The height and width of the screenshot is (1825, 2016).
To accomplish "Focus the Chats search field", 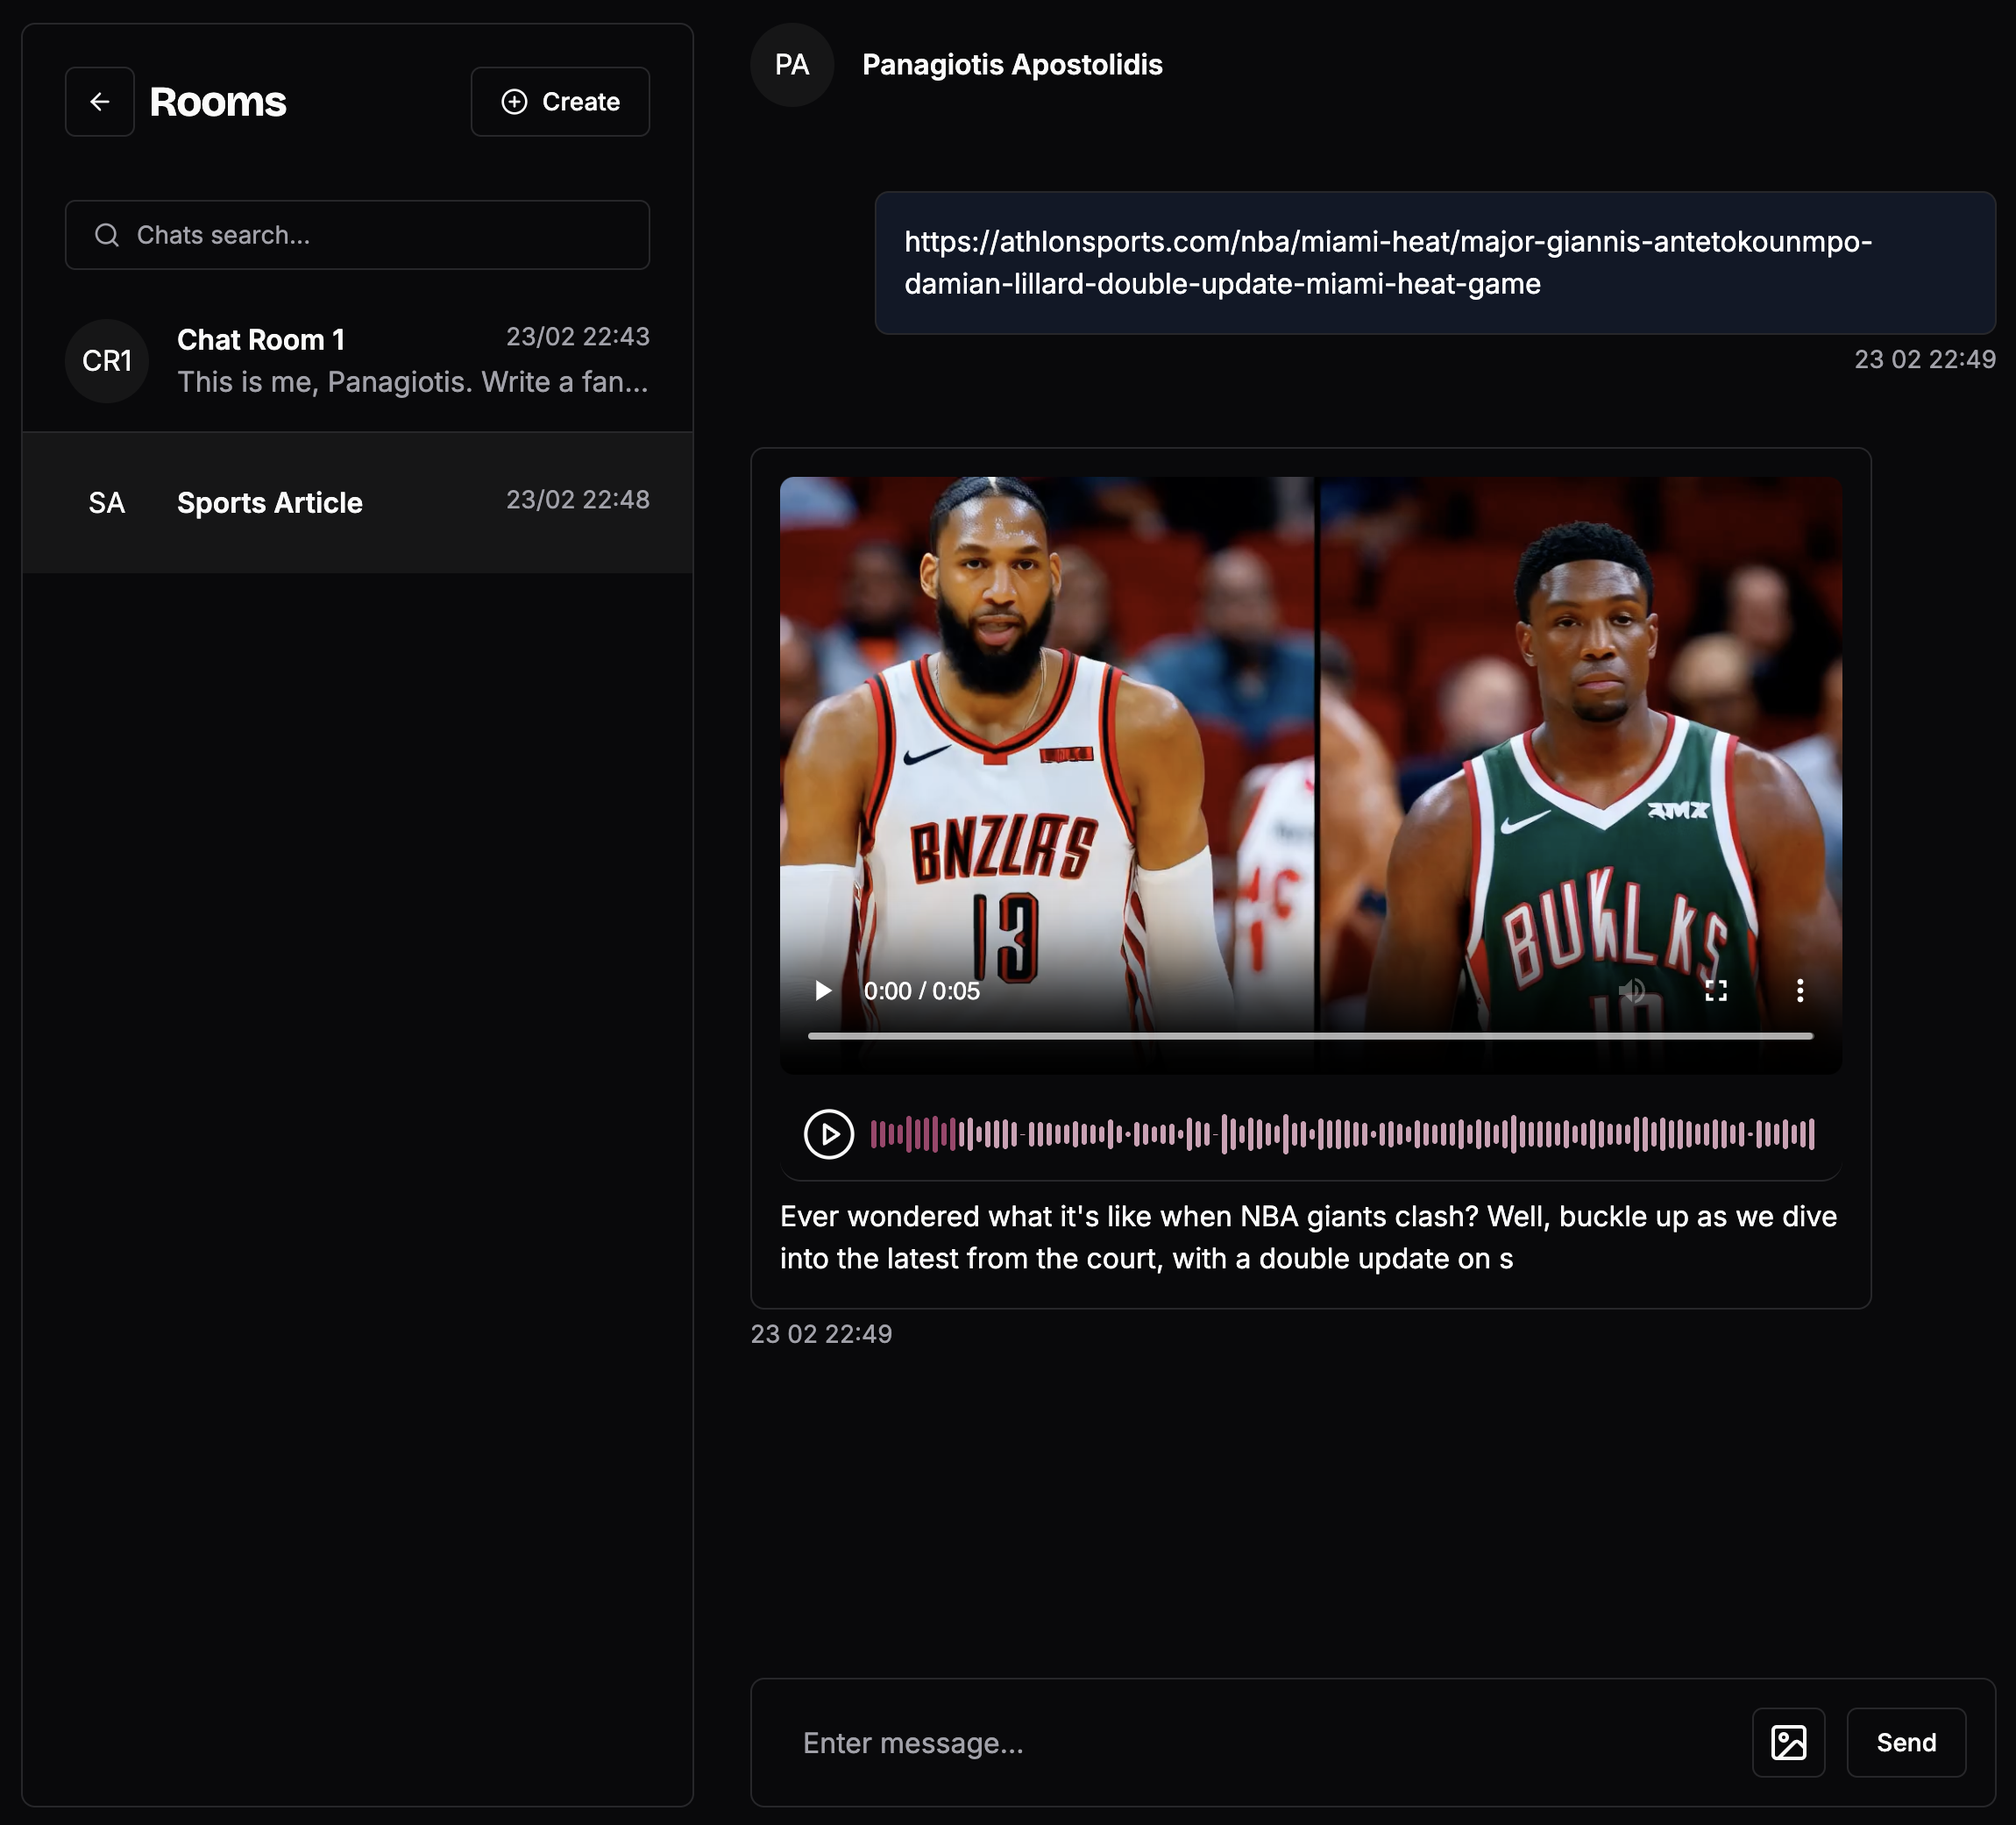I will 380,235.
